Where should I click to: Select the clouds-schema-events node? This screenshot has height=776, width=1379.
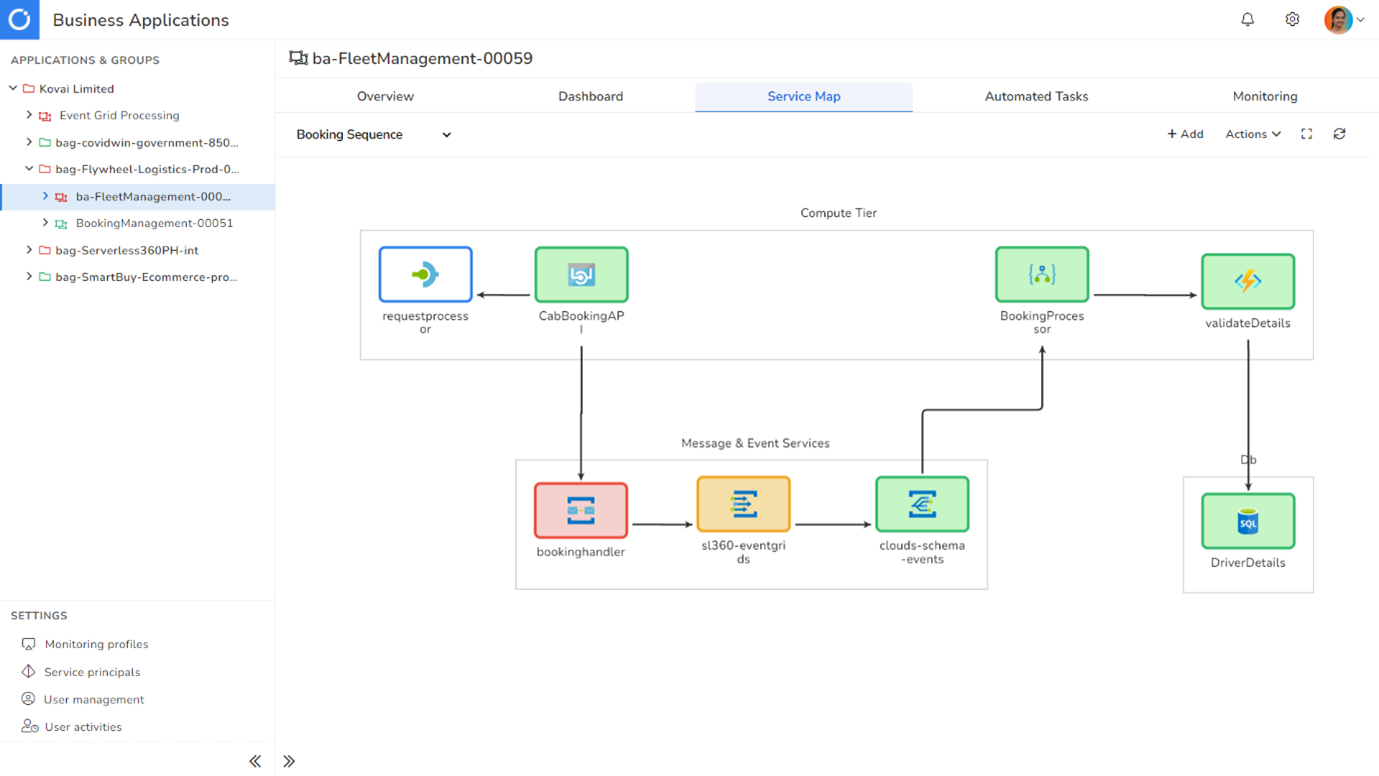click(x=922, y=504)
